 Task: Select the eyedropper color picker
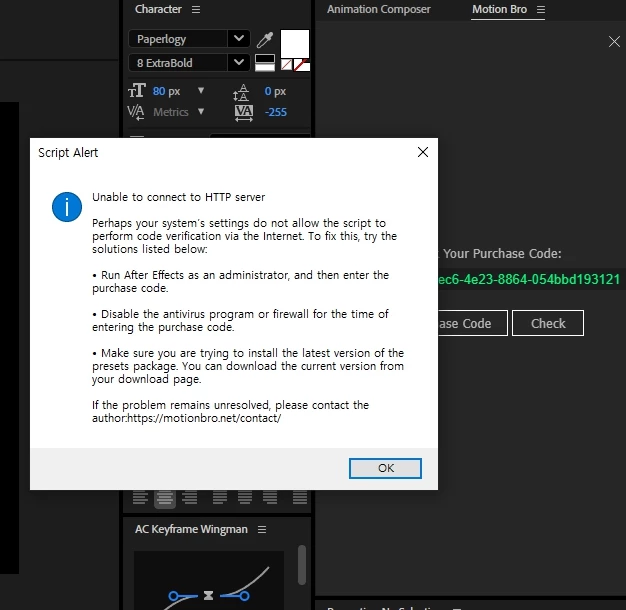[265, 40]
